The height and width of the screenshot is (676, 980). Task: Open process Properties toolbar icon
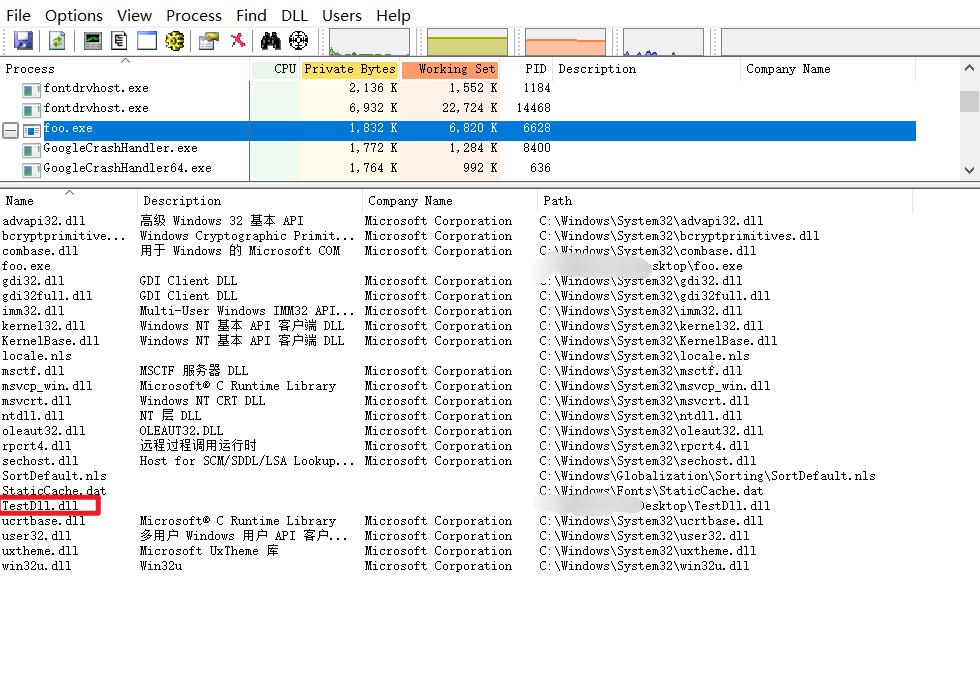tap(209, 41)
